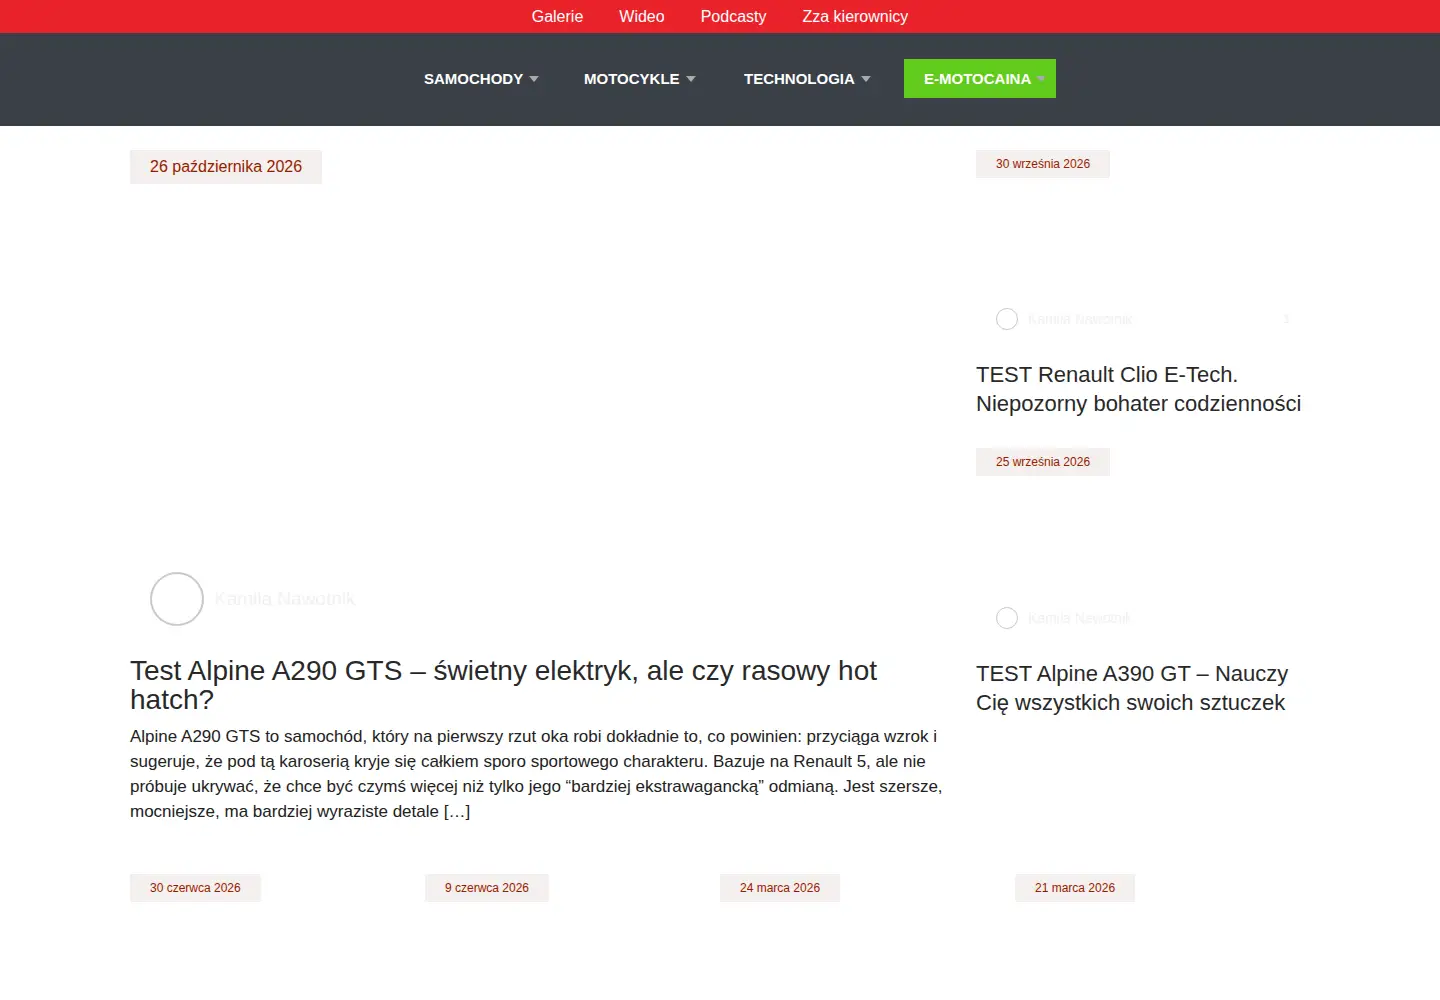Open TEST Alpine A390 GT article
The image size is (1440, 1000).
click(1132, 688)
